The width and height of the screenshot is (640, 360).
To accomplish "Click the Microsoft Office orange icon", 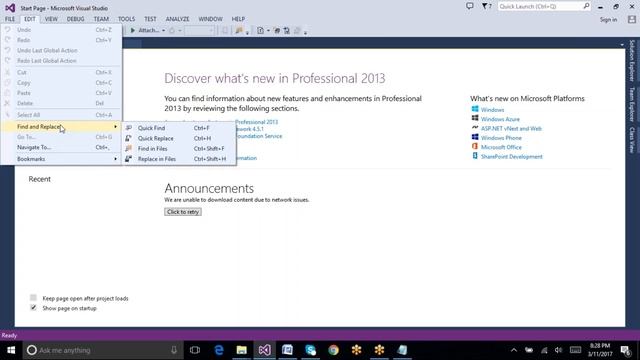I will [475, 146].
